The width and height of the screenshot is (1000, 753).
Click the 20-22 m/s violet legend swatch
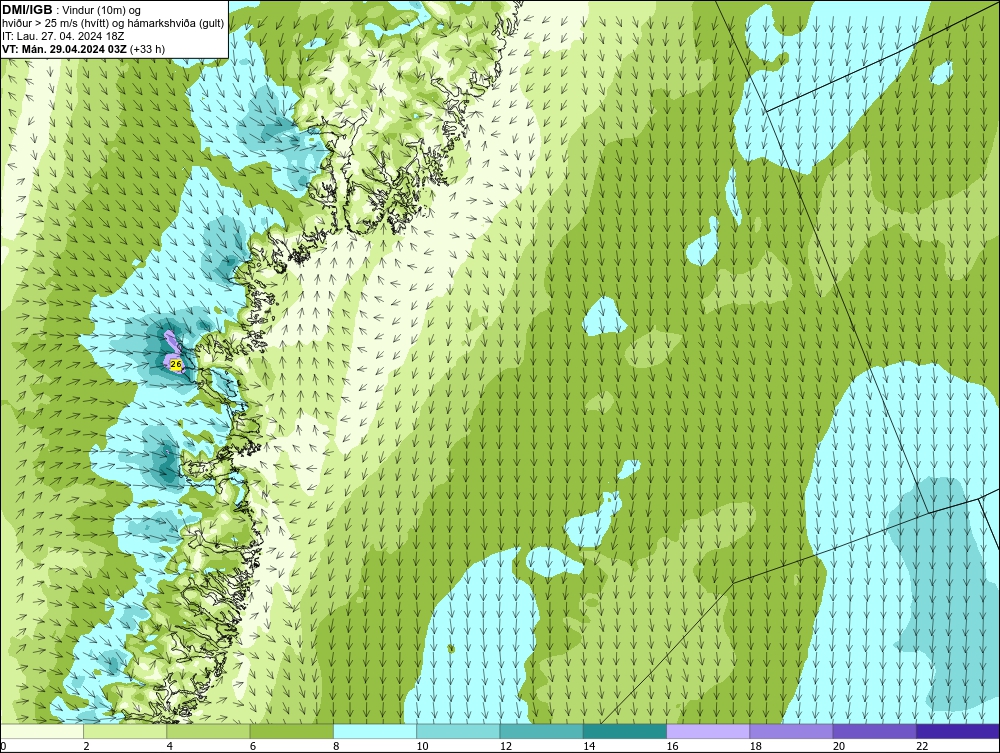[x=874, y=731]
